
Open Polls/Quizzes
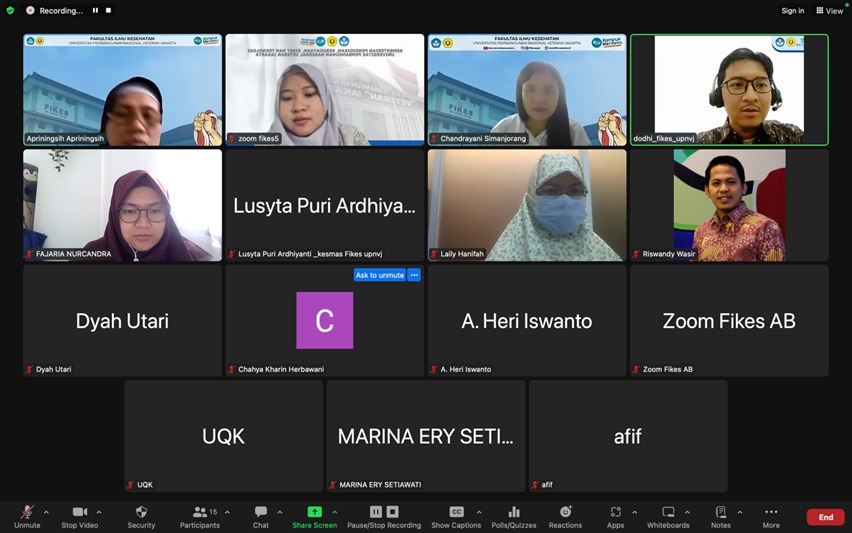click(513, 512)
